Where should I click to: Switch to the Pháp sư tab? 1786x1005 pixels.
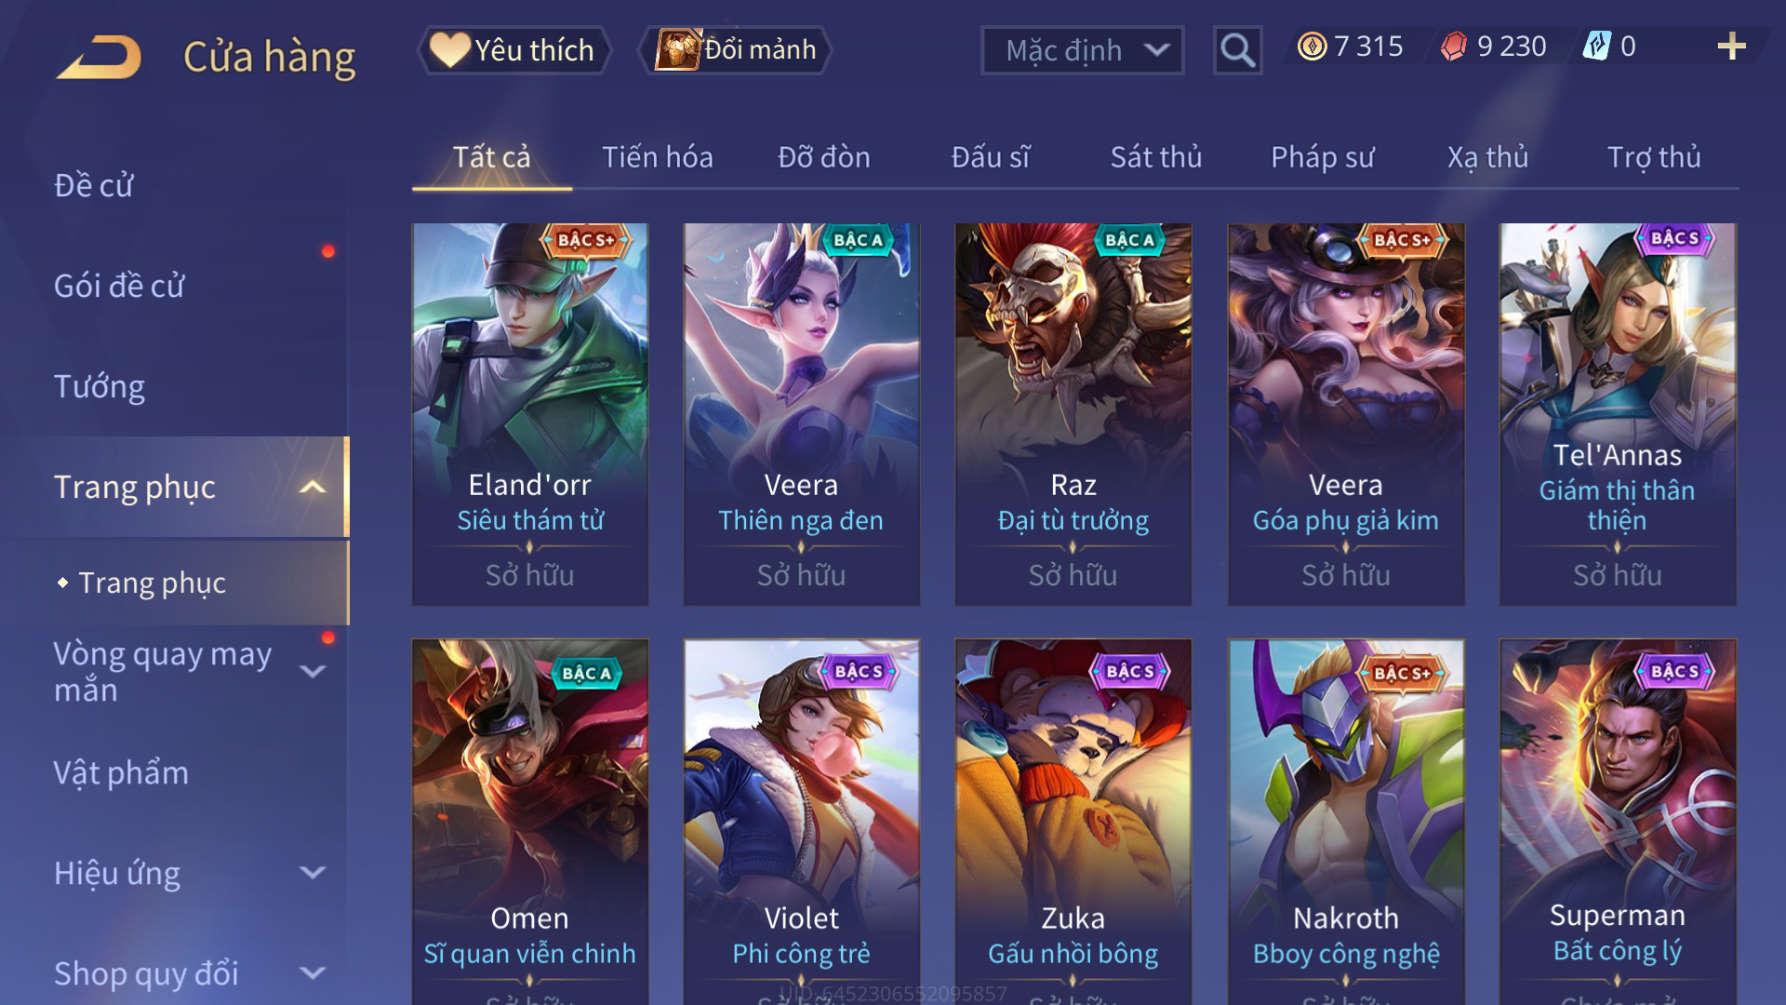(x=1322, y=157)
